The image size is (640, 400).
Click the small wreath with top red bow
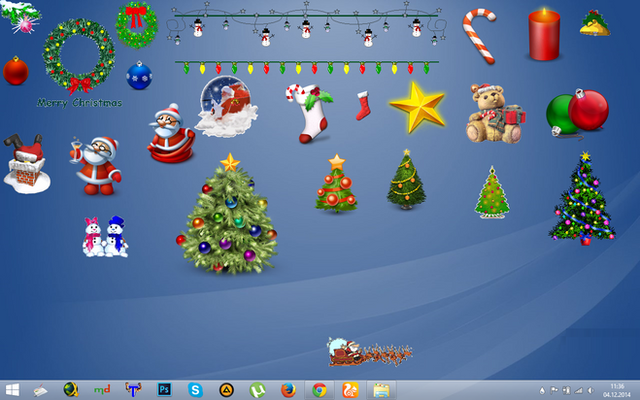click(x=136, y=24)
